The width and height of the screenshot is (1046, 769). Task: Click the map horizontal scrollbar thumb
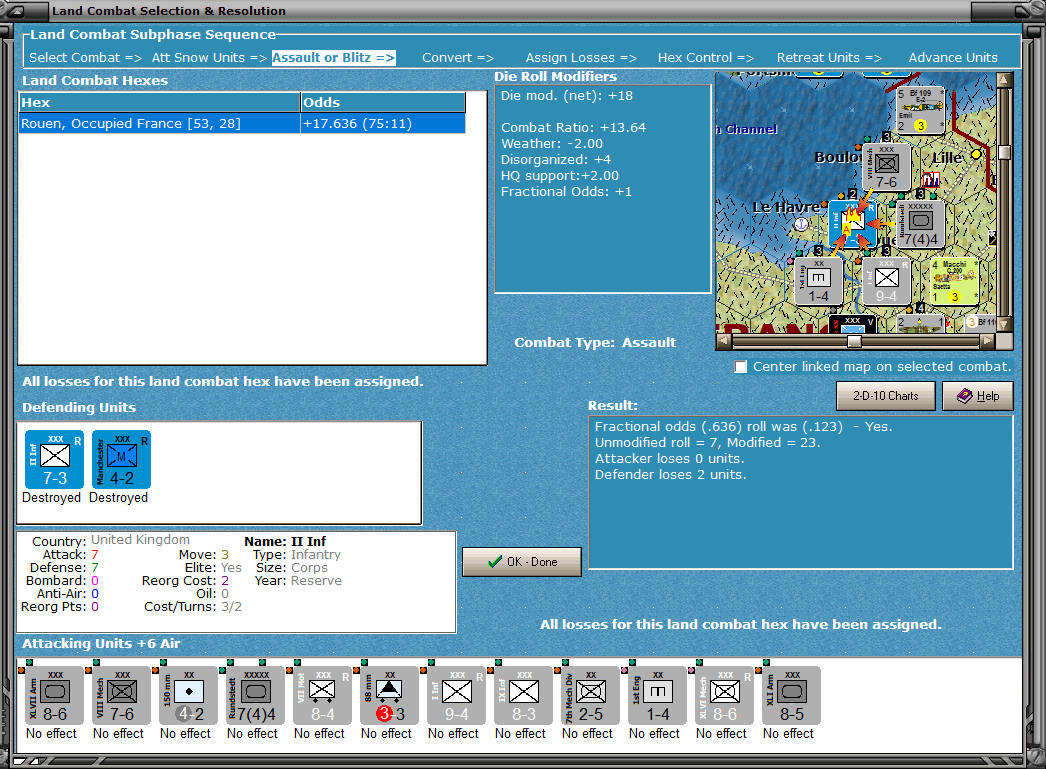pyautogui.click(x=854, y=341)
